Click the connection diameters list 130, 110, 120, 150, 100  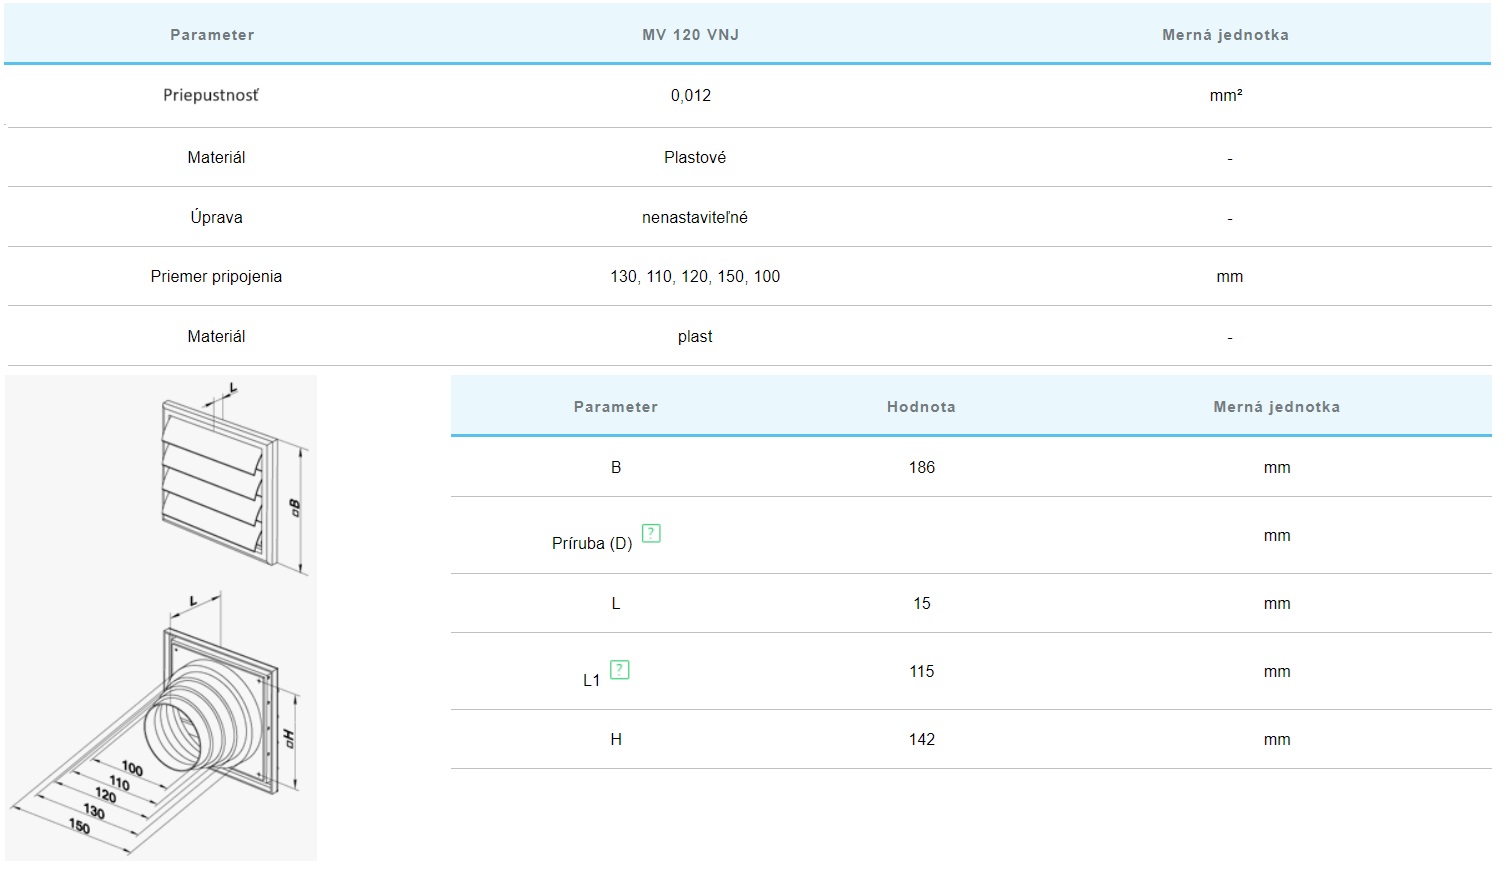[695, 277]
